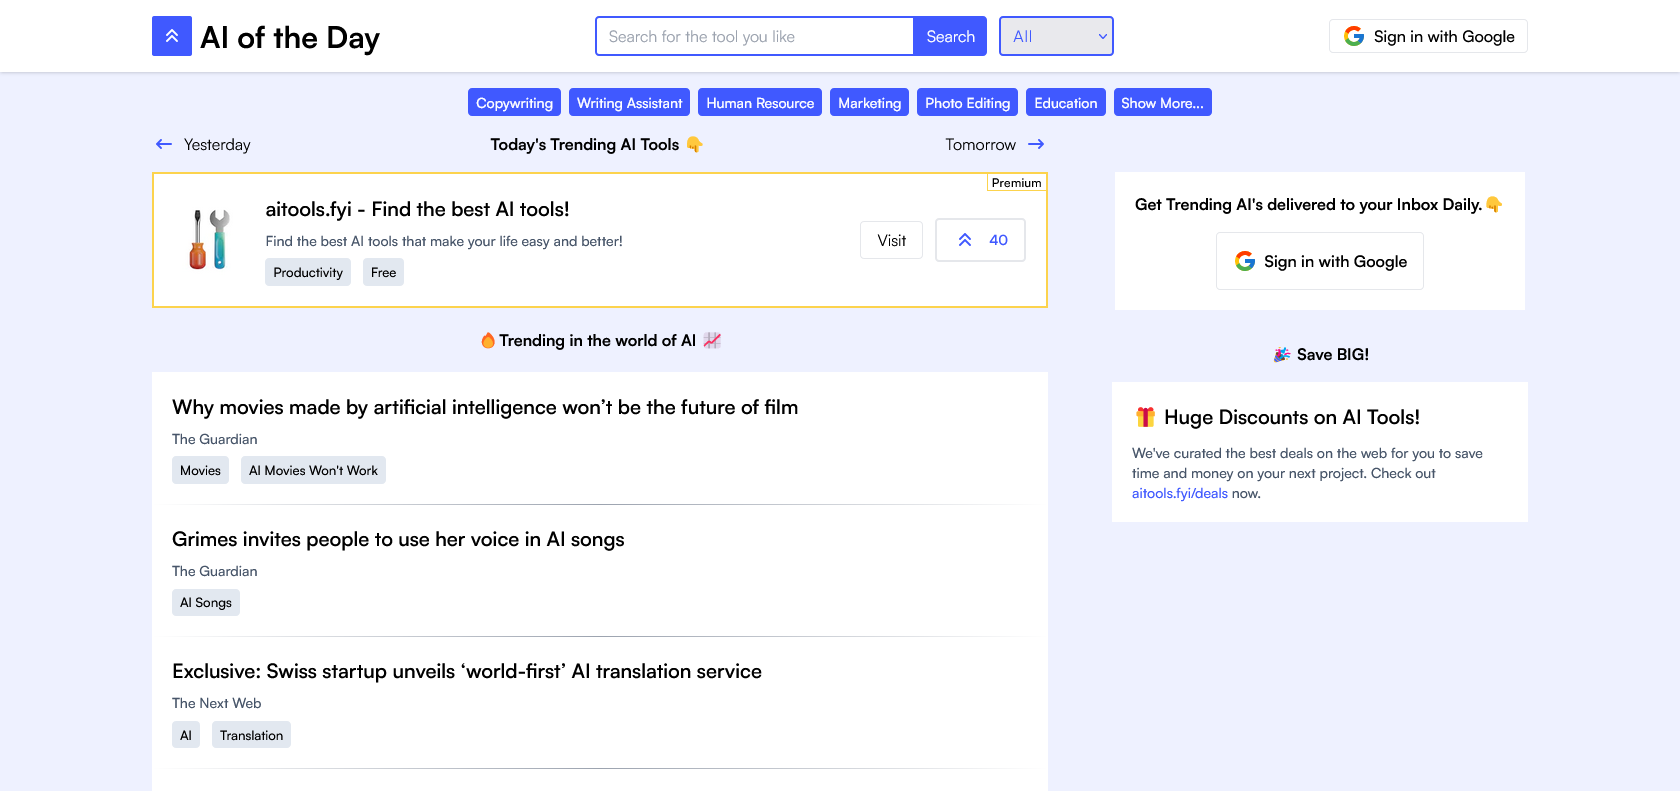
Task: Click the AI Movies Won't Work tag
Action: [313, 470]
